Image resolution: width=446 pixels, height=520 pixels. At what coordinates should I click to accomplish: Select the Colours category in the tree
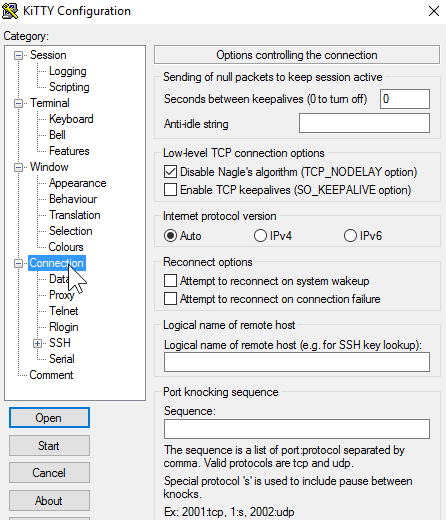coord(66,247)
